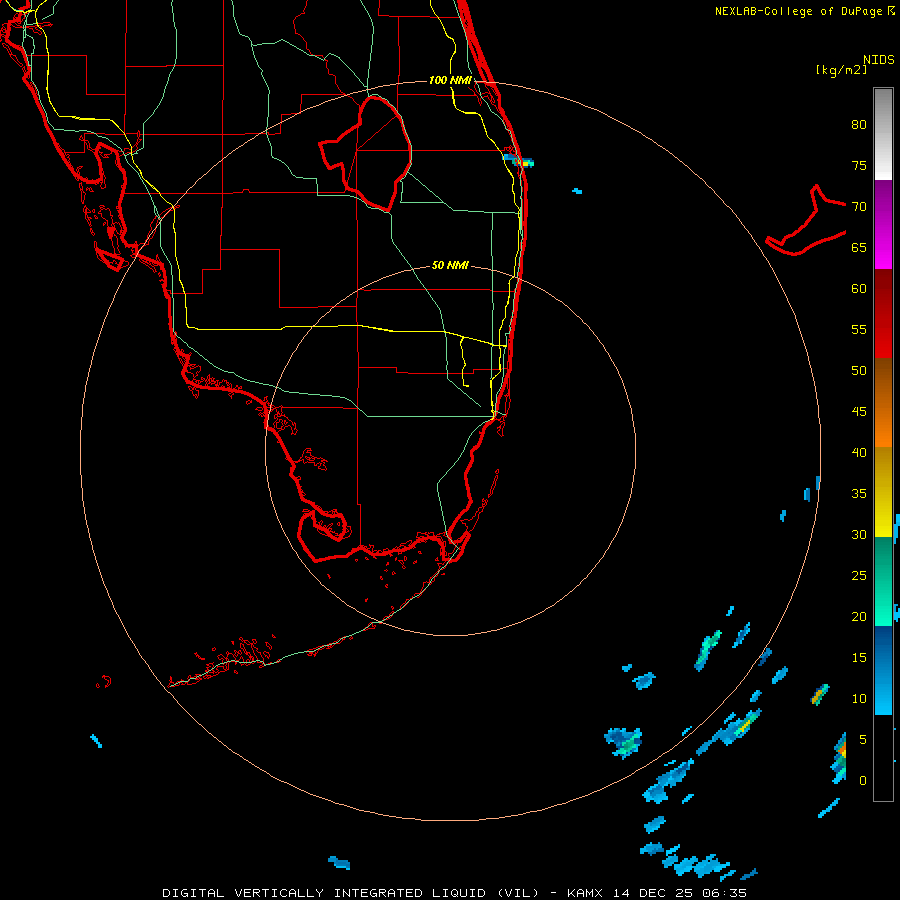Pick the legend value 25
The width and height of the screenshot is (900, 900).
pyautogui.click(x=859, y=576)
